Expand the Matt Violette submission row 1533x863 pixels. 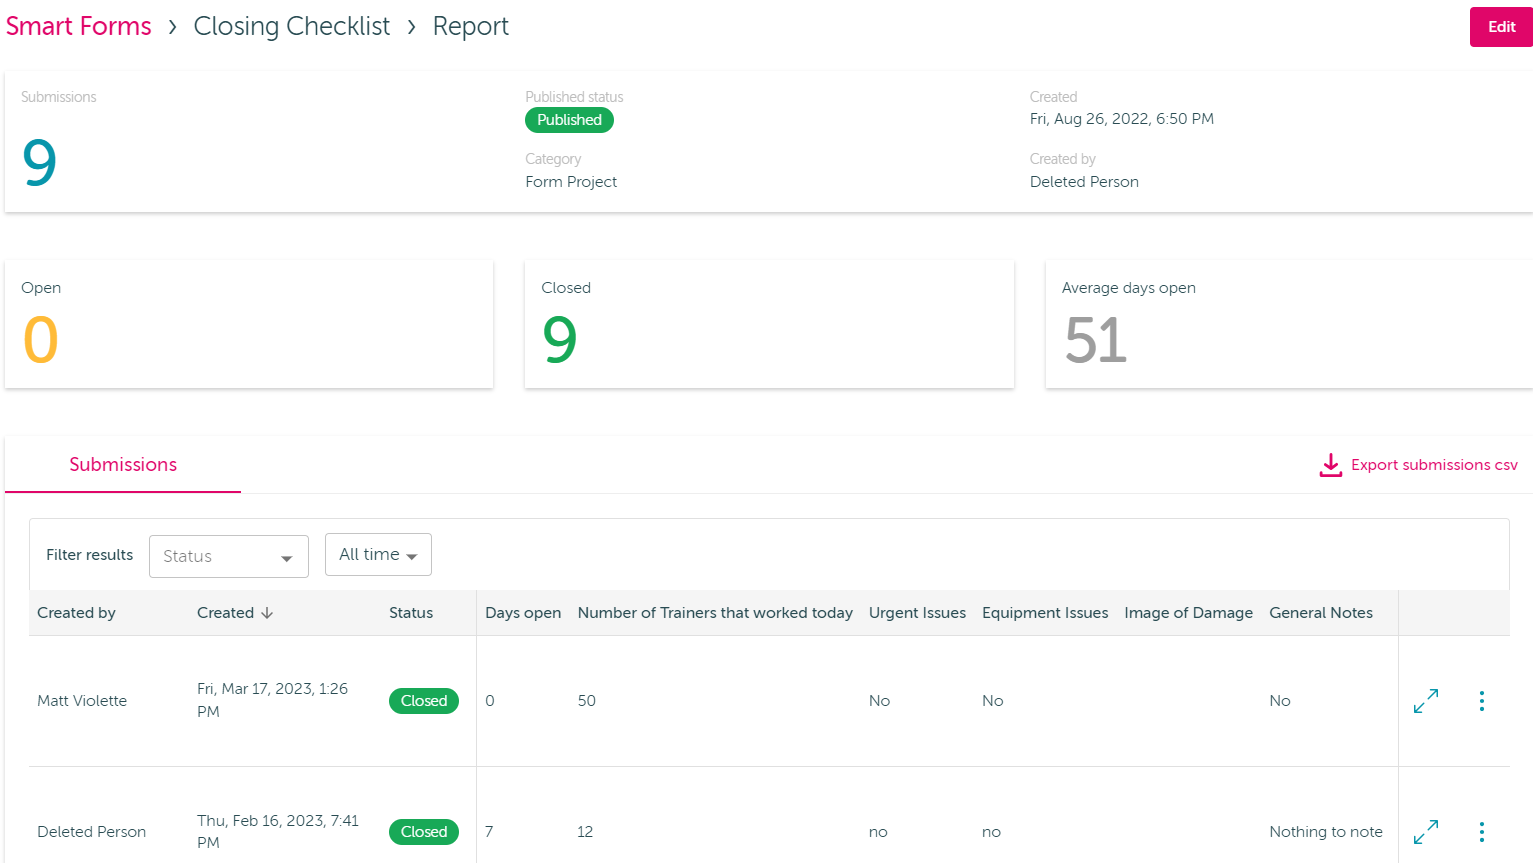tap(1426, 701)
